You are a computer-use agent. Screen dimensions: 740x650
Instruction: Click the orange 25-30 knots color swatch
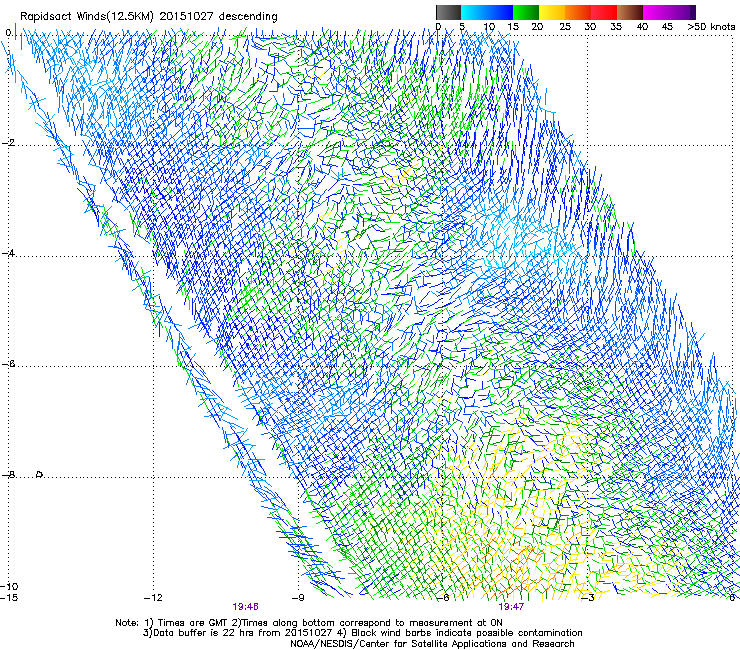578,12
